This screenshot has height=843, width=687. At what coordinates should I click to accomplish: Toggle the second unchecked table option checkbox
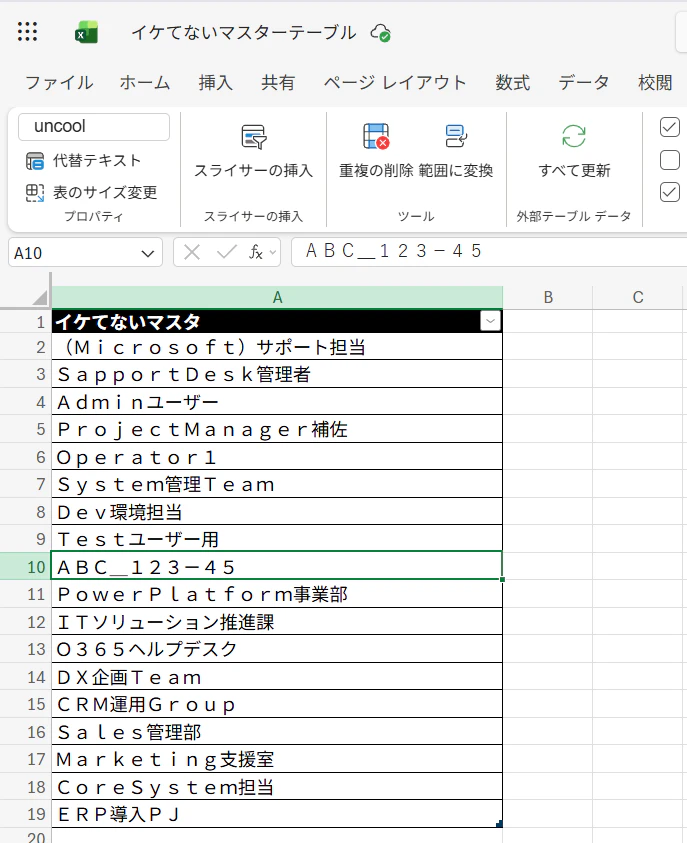[670, 160]
